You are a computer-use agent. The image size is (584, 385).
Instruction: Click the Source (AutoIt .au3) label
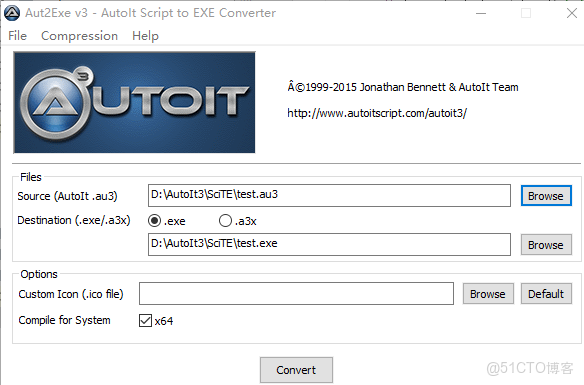67,196
